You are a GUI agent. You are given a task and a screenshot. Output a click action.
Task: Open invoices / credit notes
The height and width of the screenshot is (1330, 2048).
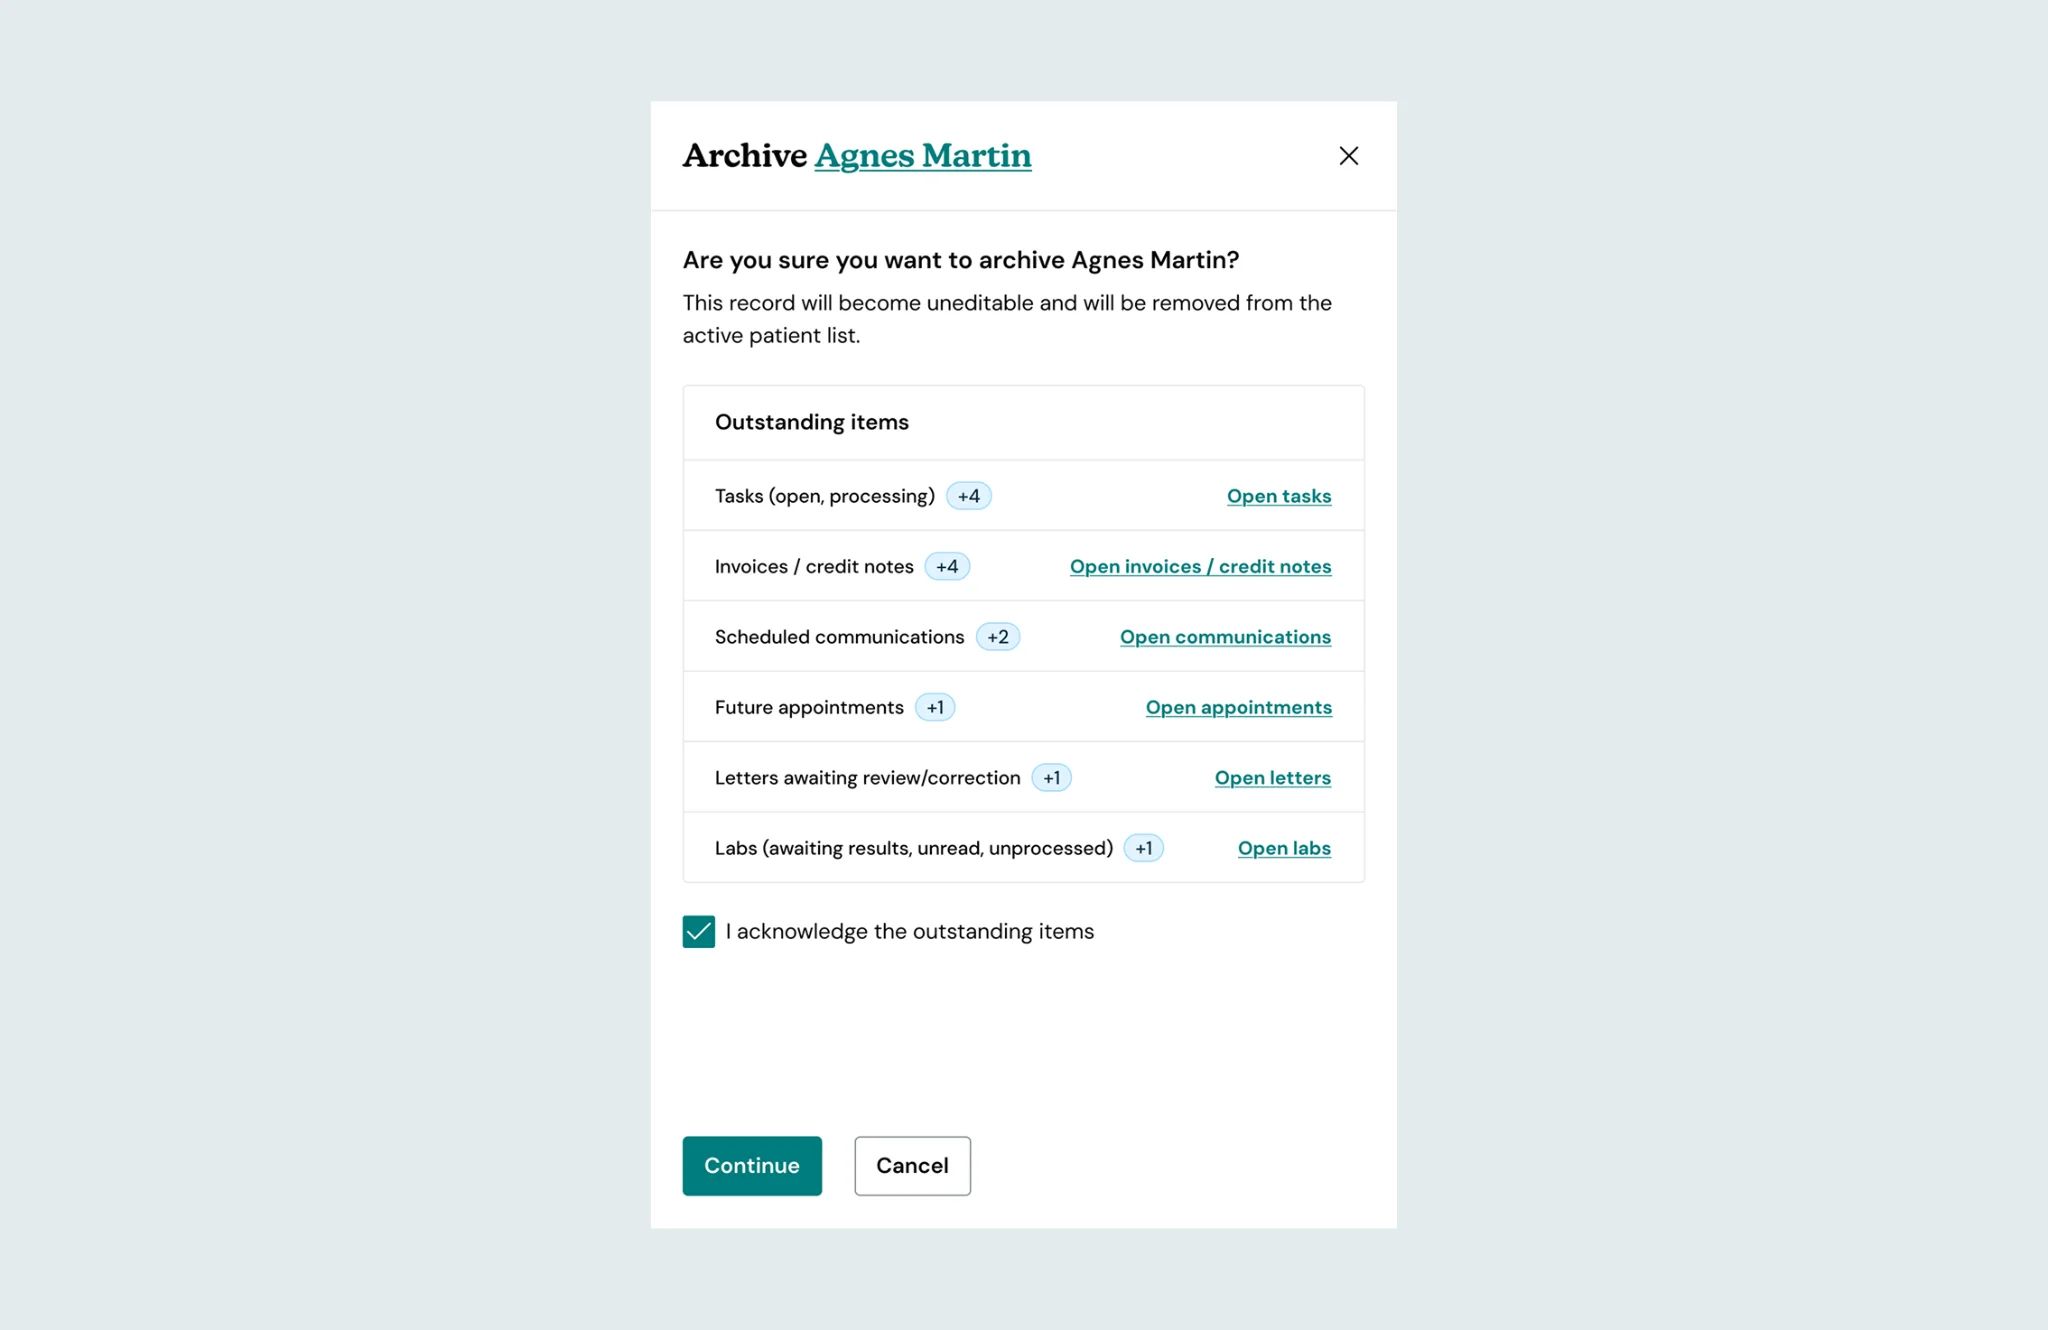point(1200,566)
